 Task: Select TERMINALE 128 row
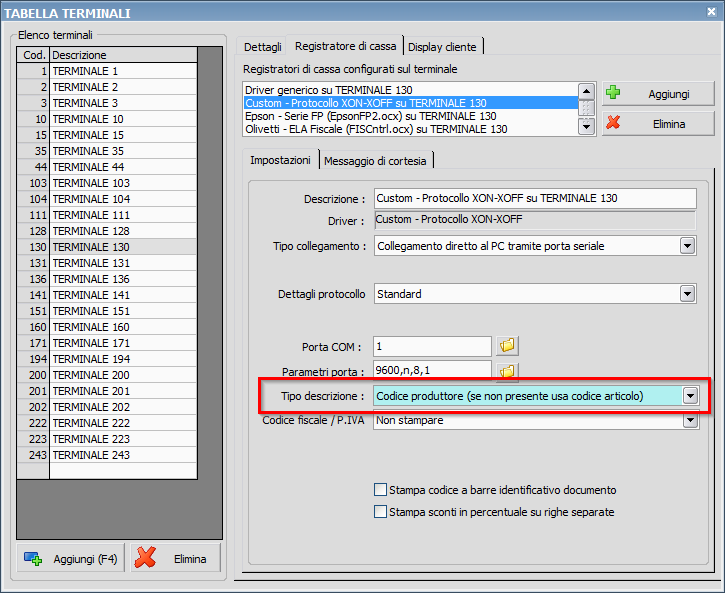107,231
